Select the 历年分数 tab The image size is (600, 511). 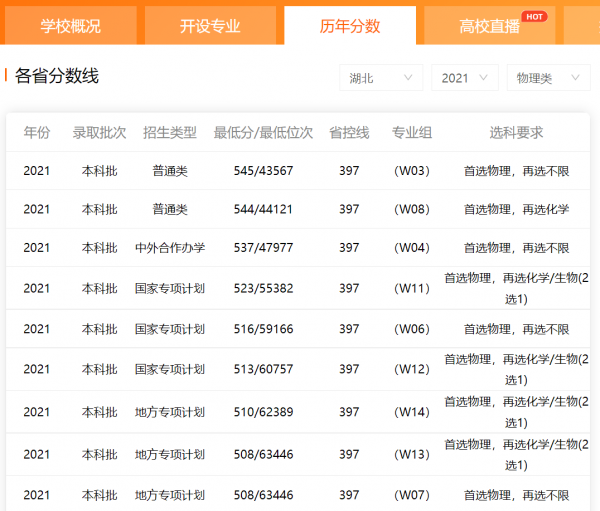350,26
